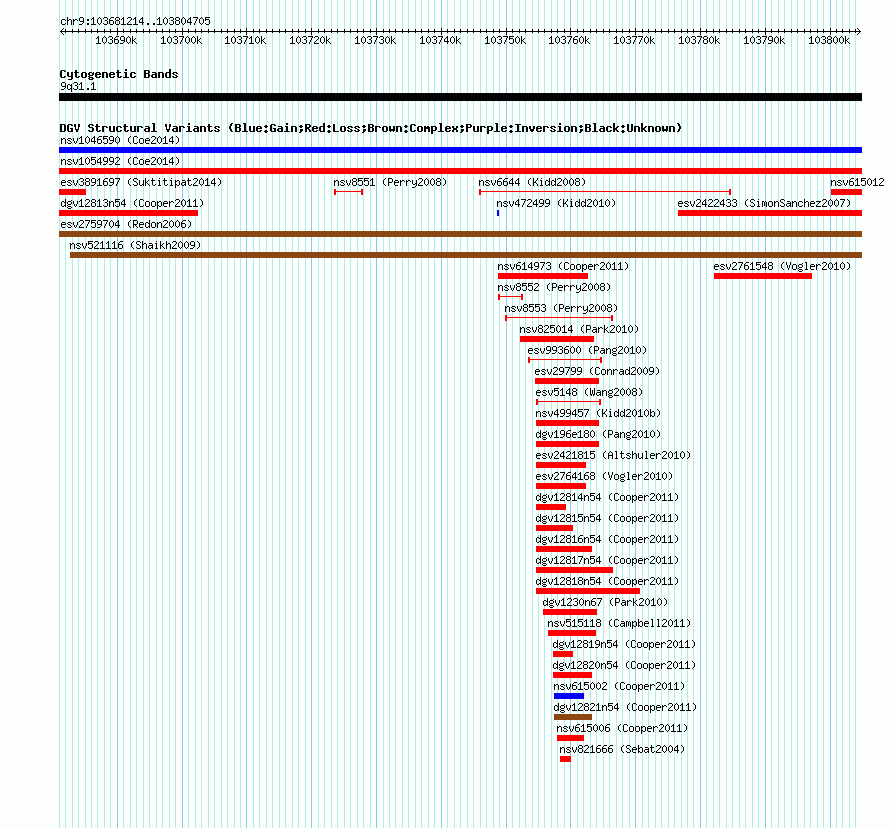Click the black 9q31.1 cytogenetic band bar
The width and height of the screenshot is (890, 828).
click(x=460, y=97)
